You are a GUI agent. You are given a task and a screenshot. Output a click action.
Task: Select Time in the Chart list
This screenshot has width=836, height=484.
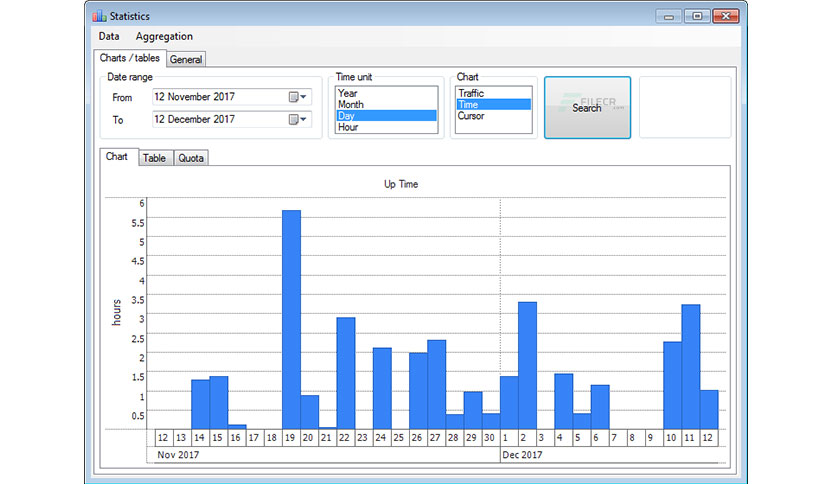[x=494, y=104]
